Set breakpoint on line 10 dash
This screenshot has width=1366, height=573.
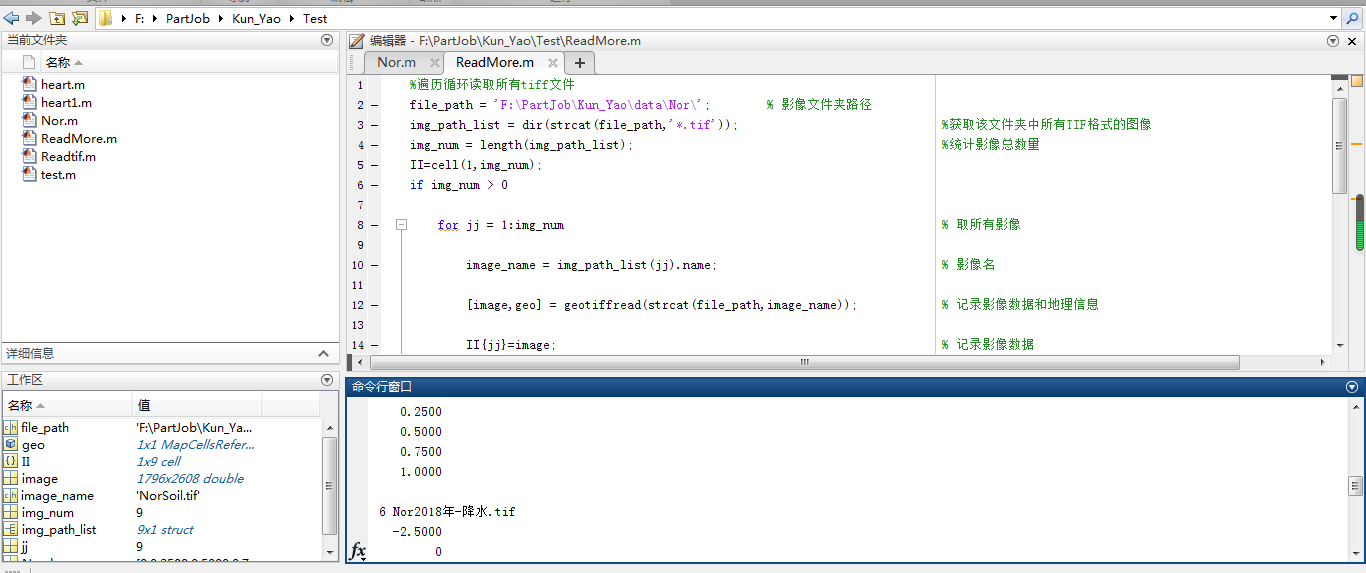(374, 265)
